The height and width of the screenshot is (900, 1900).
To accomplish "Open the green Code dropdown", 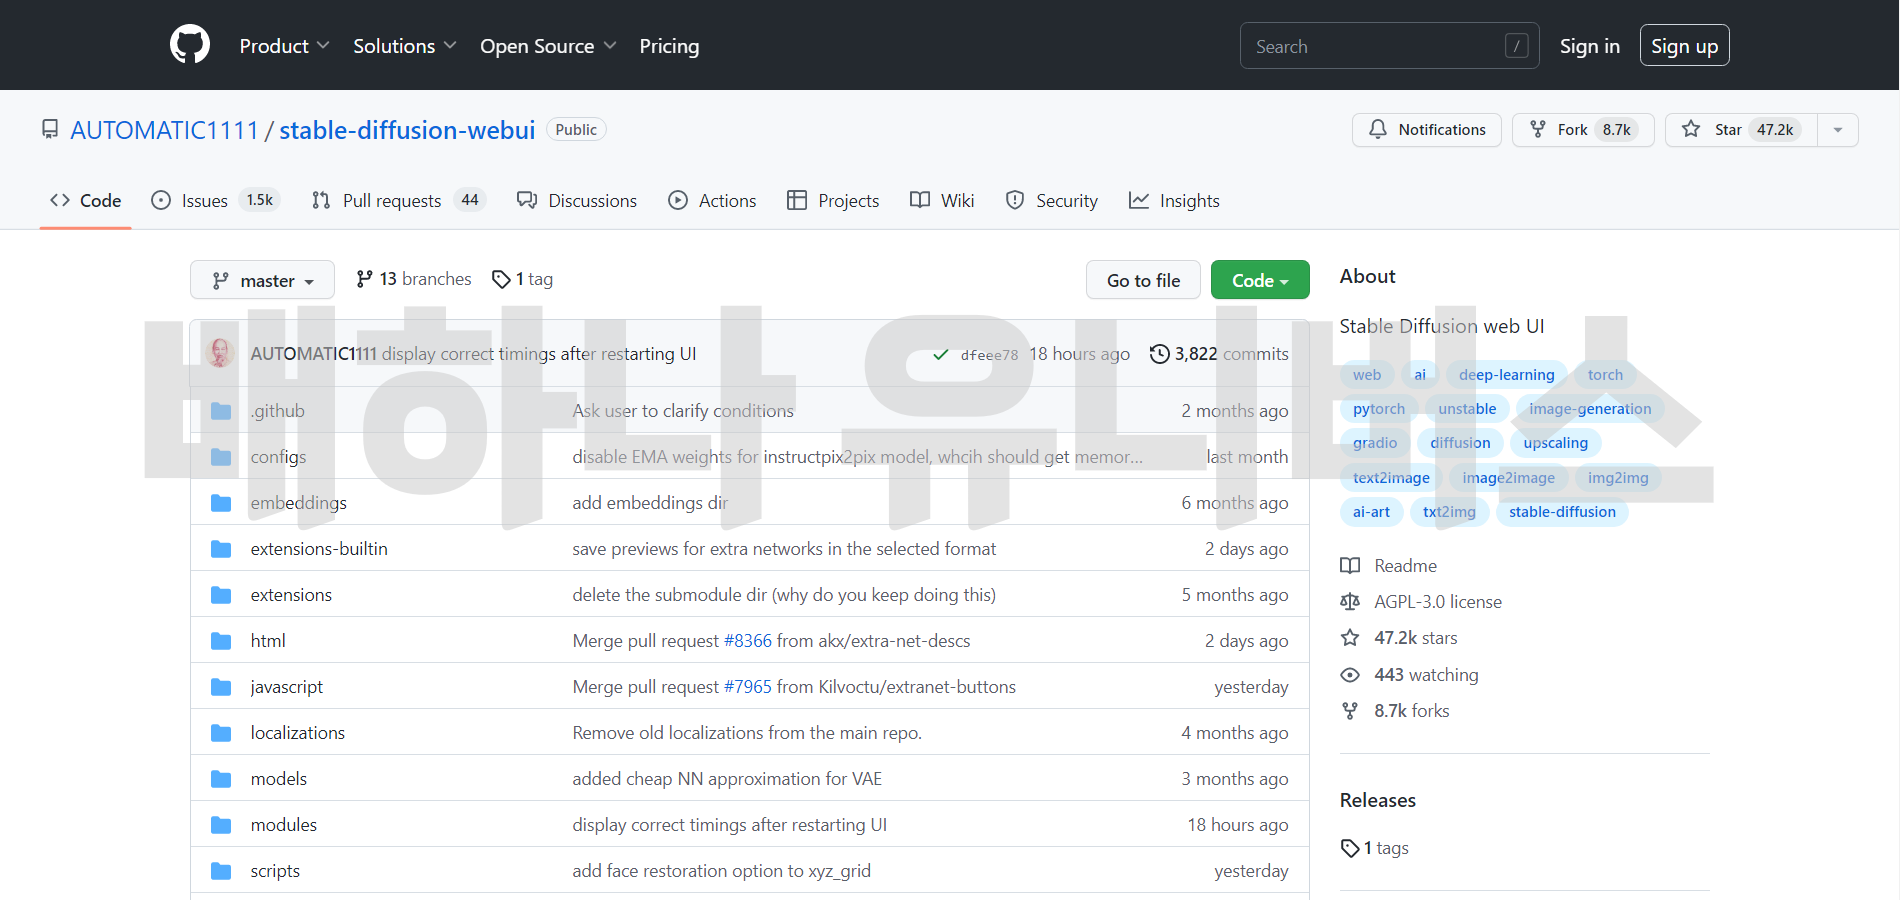I will tap(1260, 281).
